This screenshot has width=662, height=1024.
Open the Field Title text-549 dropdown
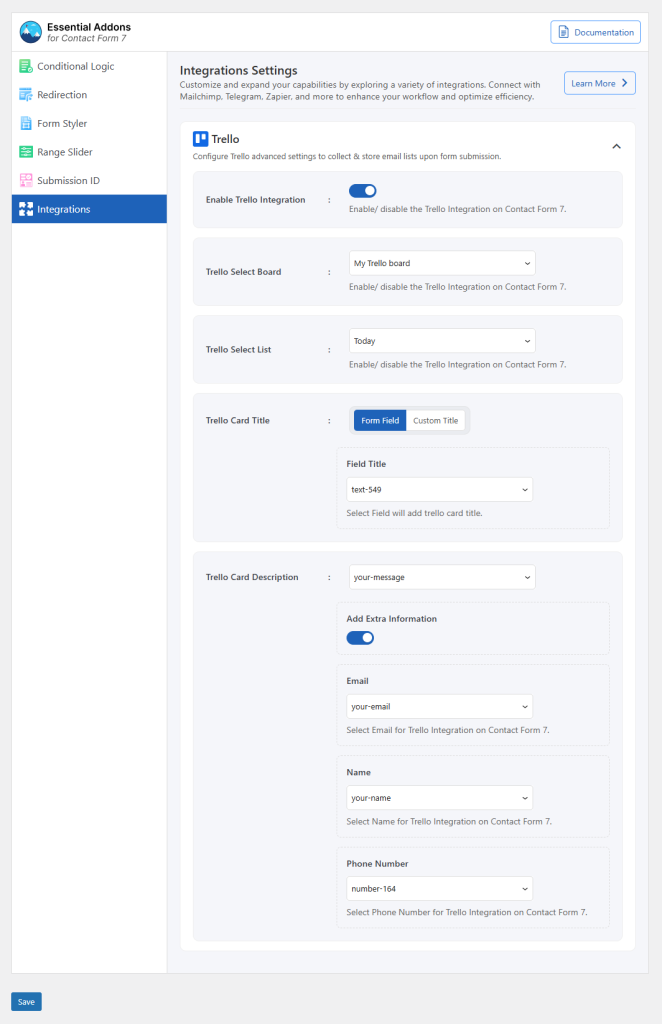click(x=439, y=489)
